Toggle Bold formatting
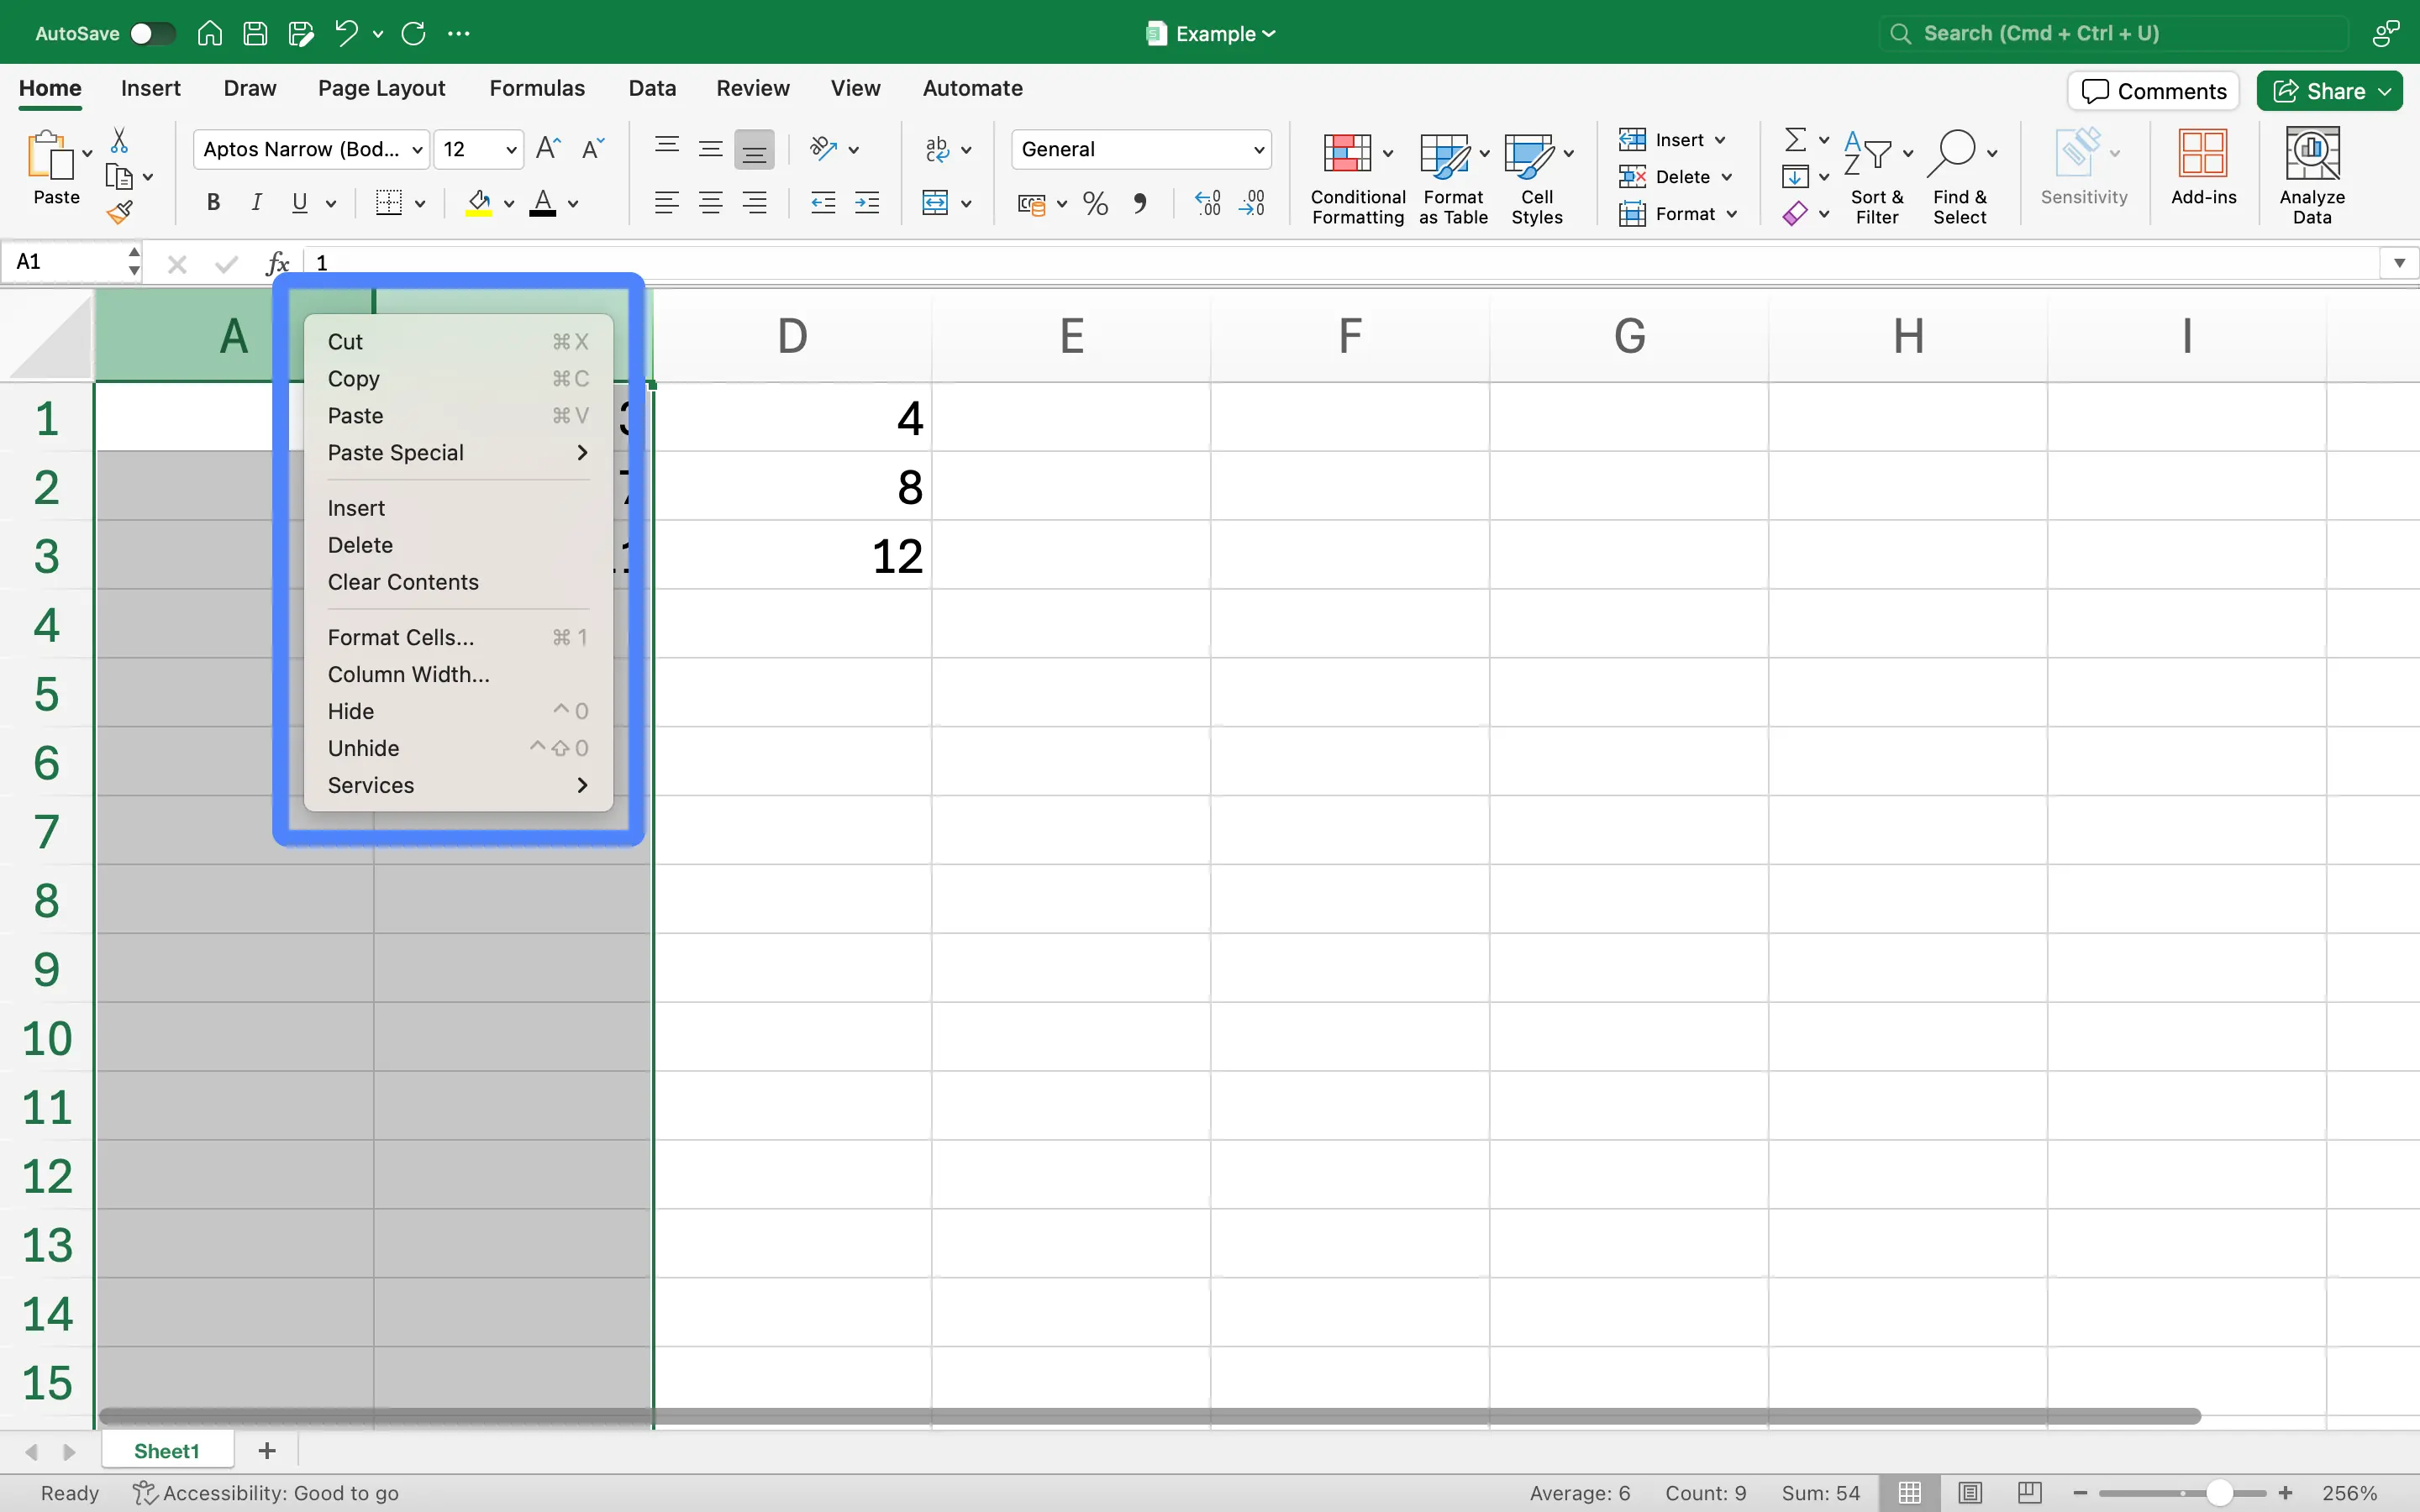Viewport: 2420px width, 1512px height. pyautogui.click(x=213, y=203)
